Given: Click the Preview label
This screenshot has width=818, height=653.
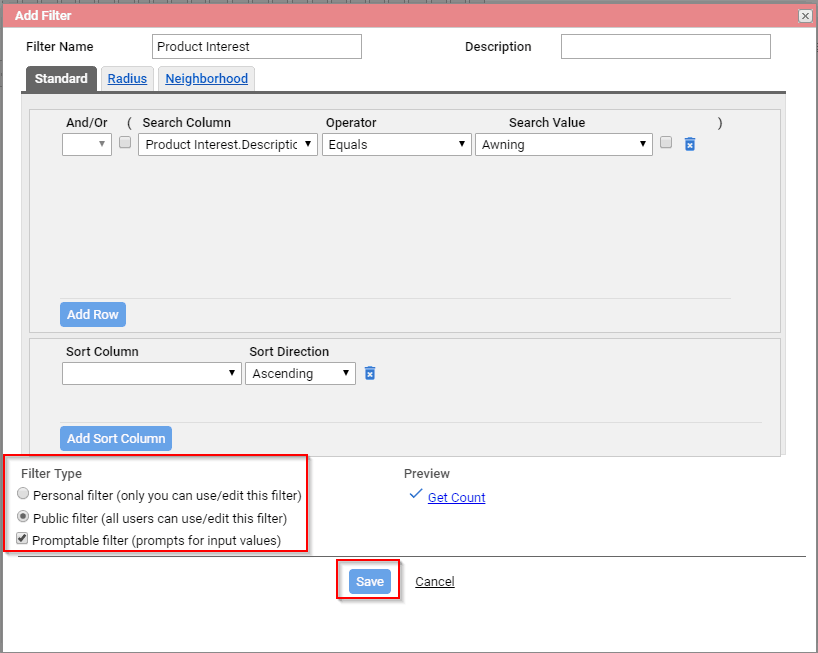Looking at the screenshot, I should [427, 474].
